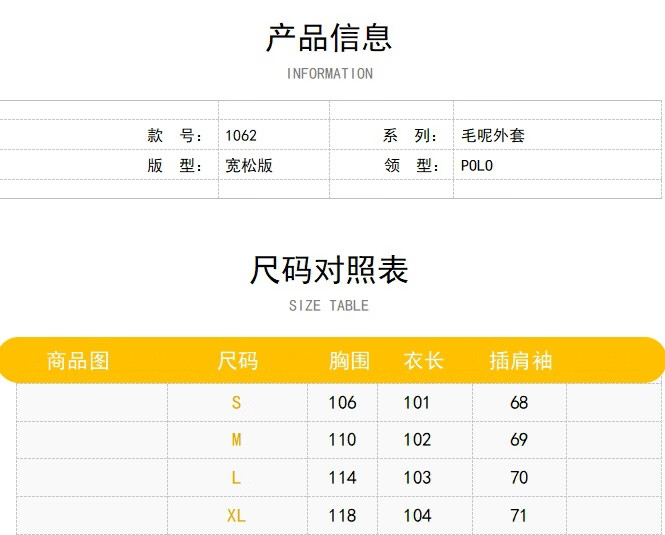Click sleeve value 70 in L row
Screen dimensions: 665x535
point(519,478)
